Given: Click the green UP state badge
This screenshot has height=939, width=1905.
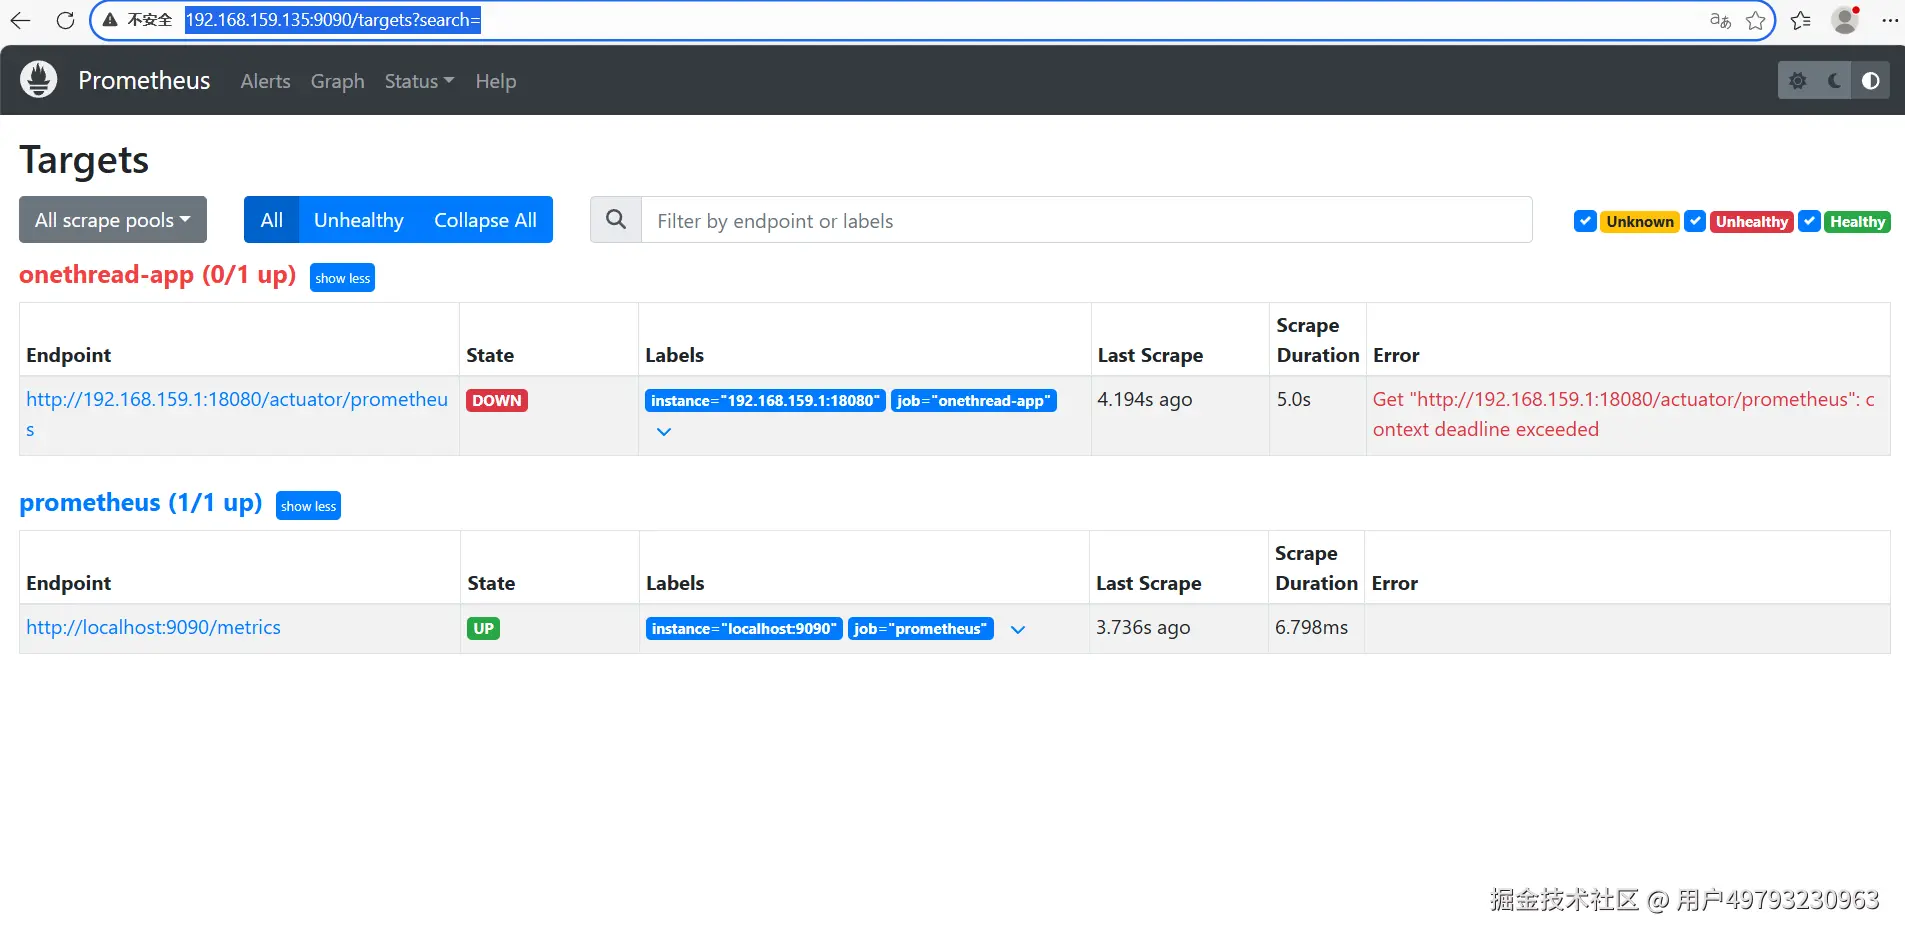Looking at the screenshot, I should [x=484, y=629].
